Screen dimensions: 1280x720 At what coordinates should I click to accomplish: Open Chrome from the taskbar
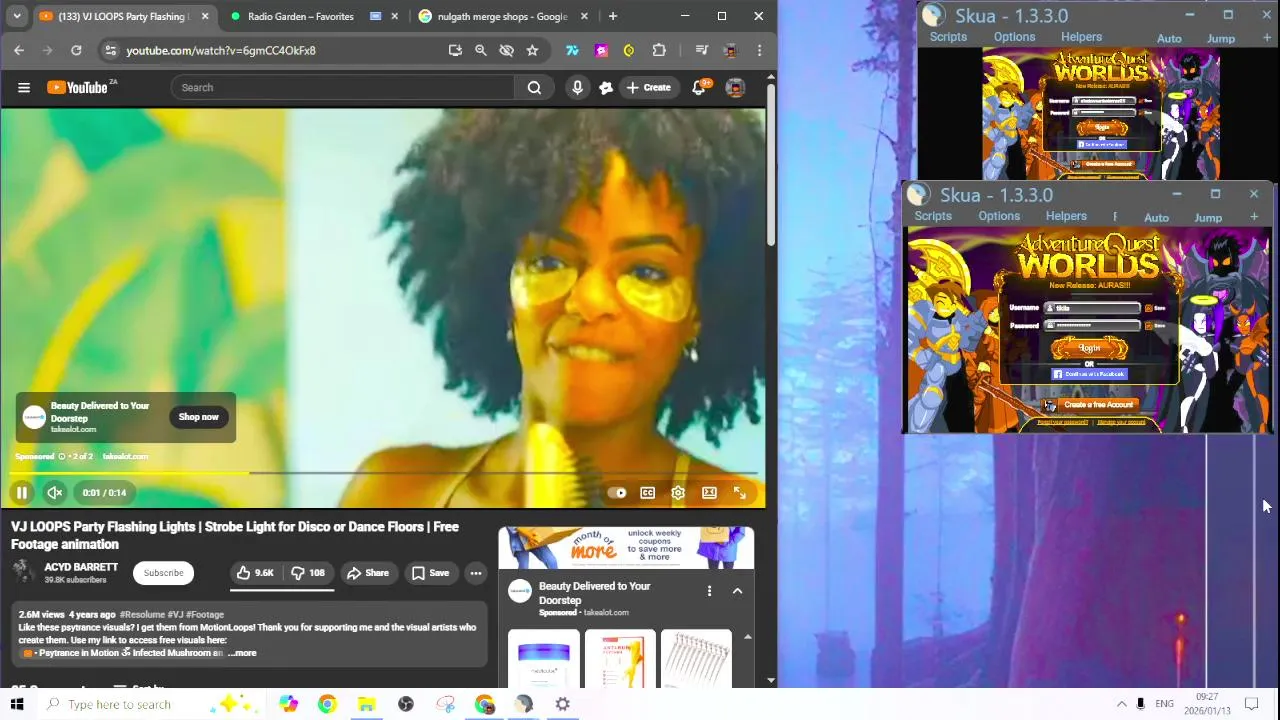click(x=327, y=704)
